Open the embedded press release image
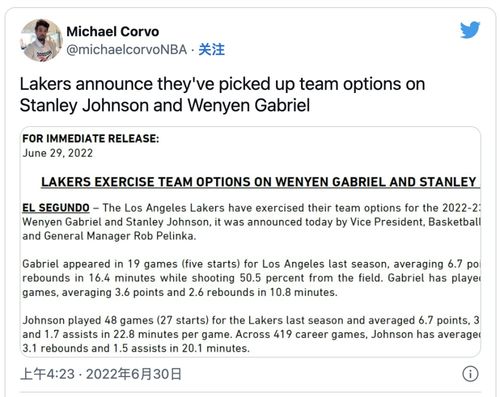The width and height of the screenshot is (500, 397). [x=250, y=242]
